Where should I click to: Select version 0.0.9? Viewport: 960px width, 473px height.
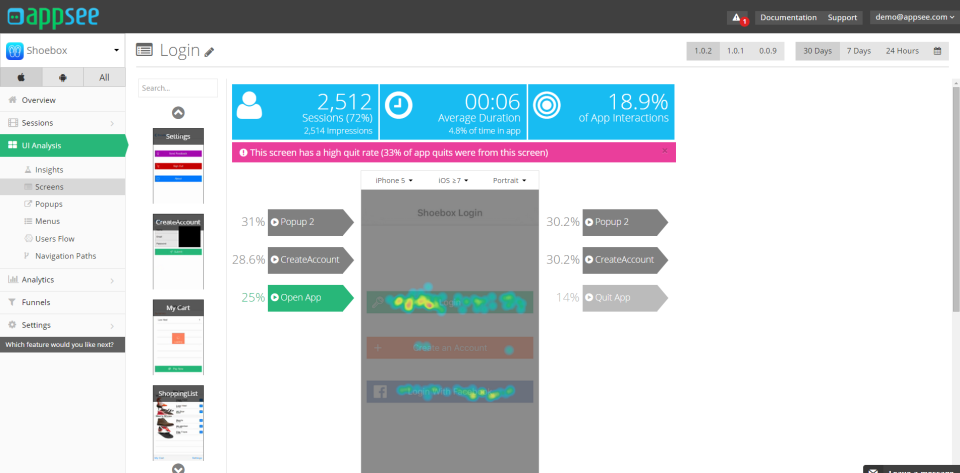pyautogui.click(x=768, y=51)
